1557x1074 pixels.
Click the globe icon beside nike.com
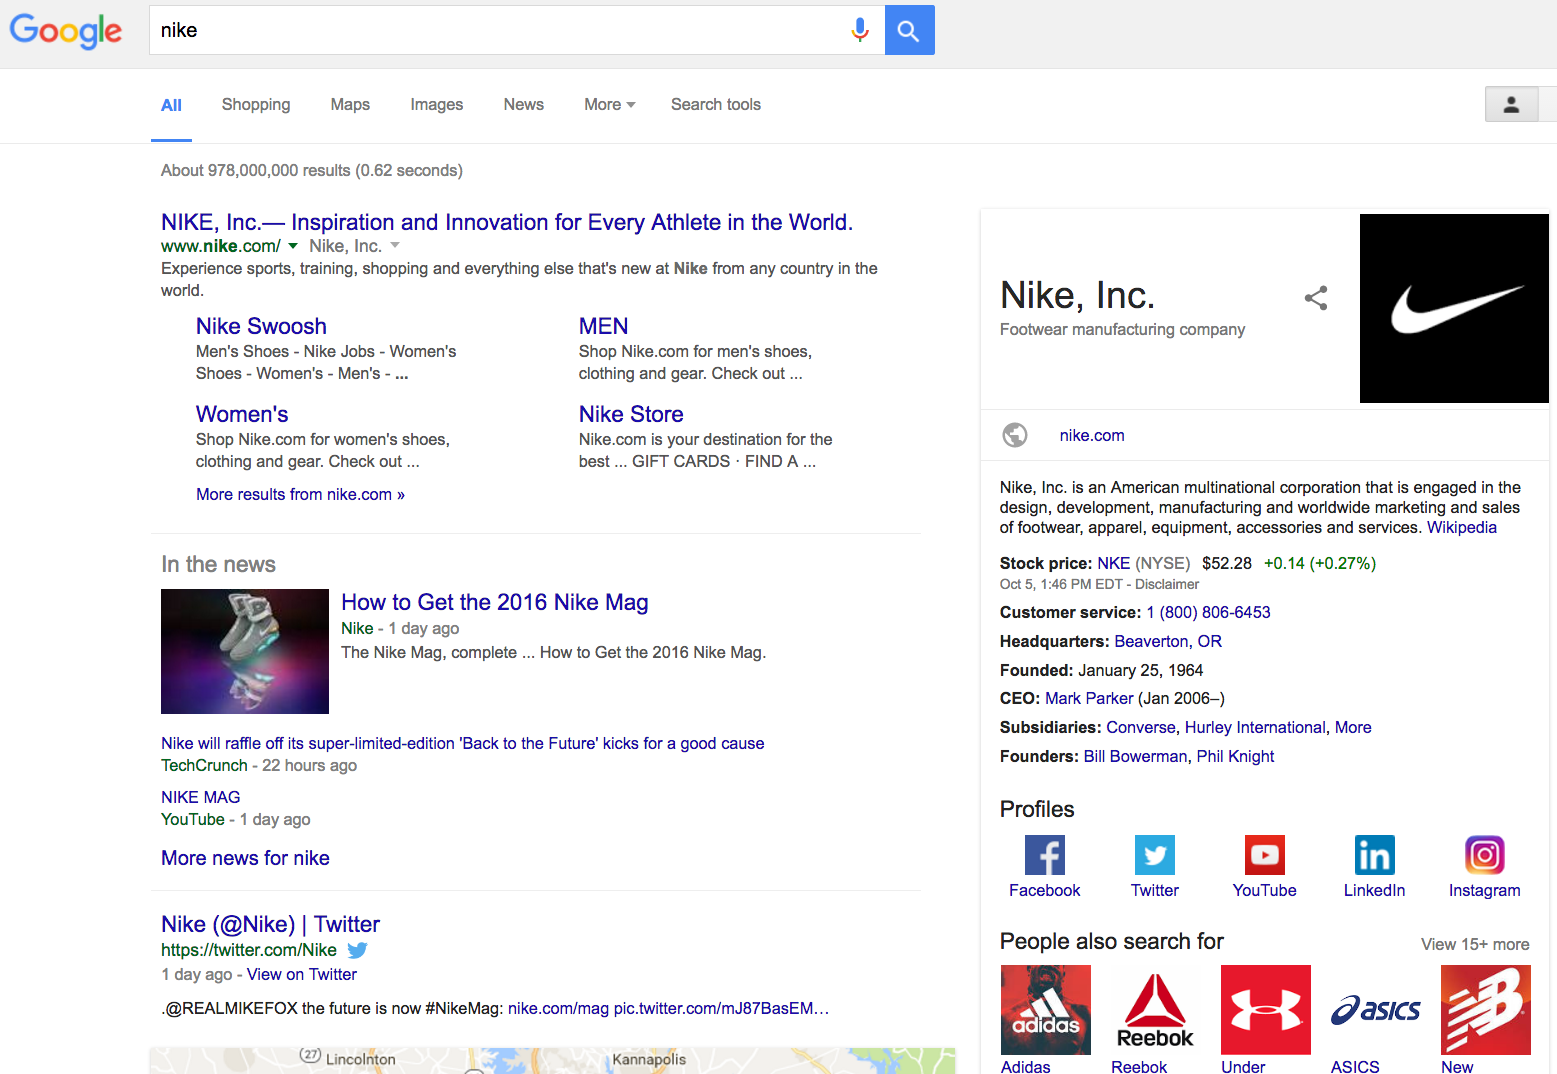point(1014,435)
